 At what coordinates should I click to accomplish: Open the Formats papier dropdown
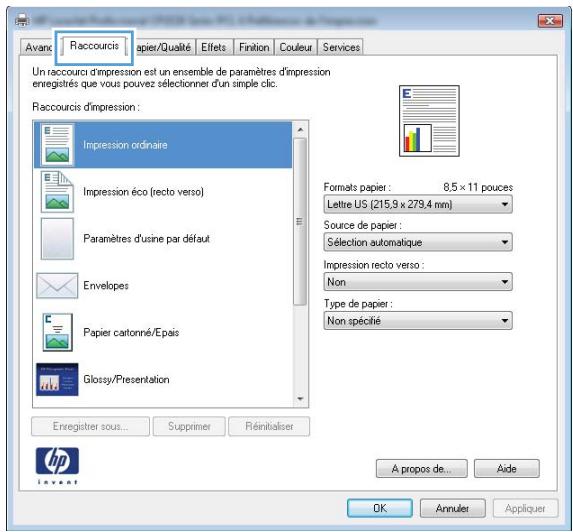[418, 204]
